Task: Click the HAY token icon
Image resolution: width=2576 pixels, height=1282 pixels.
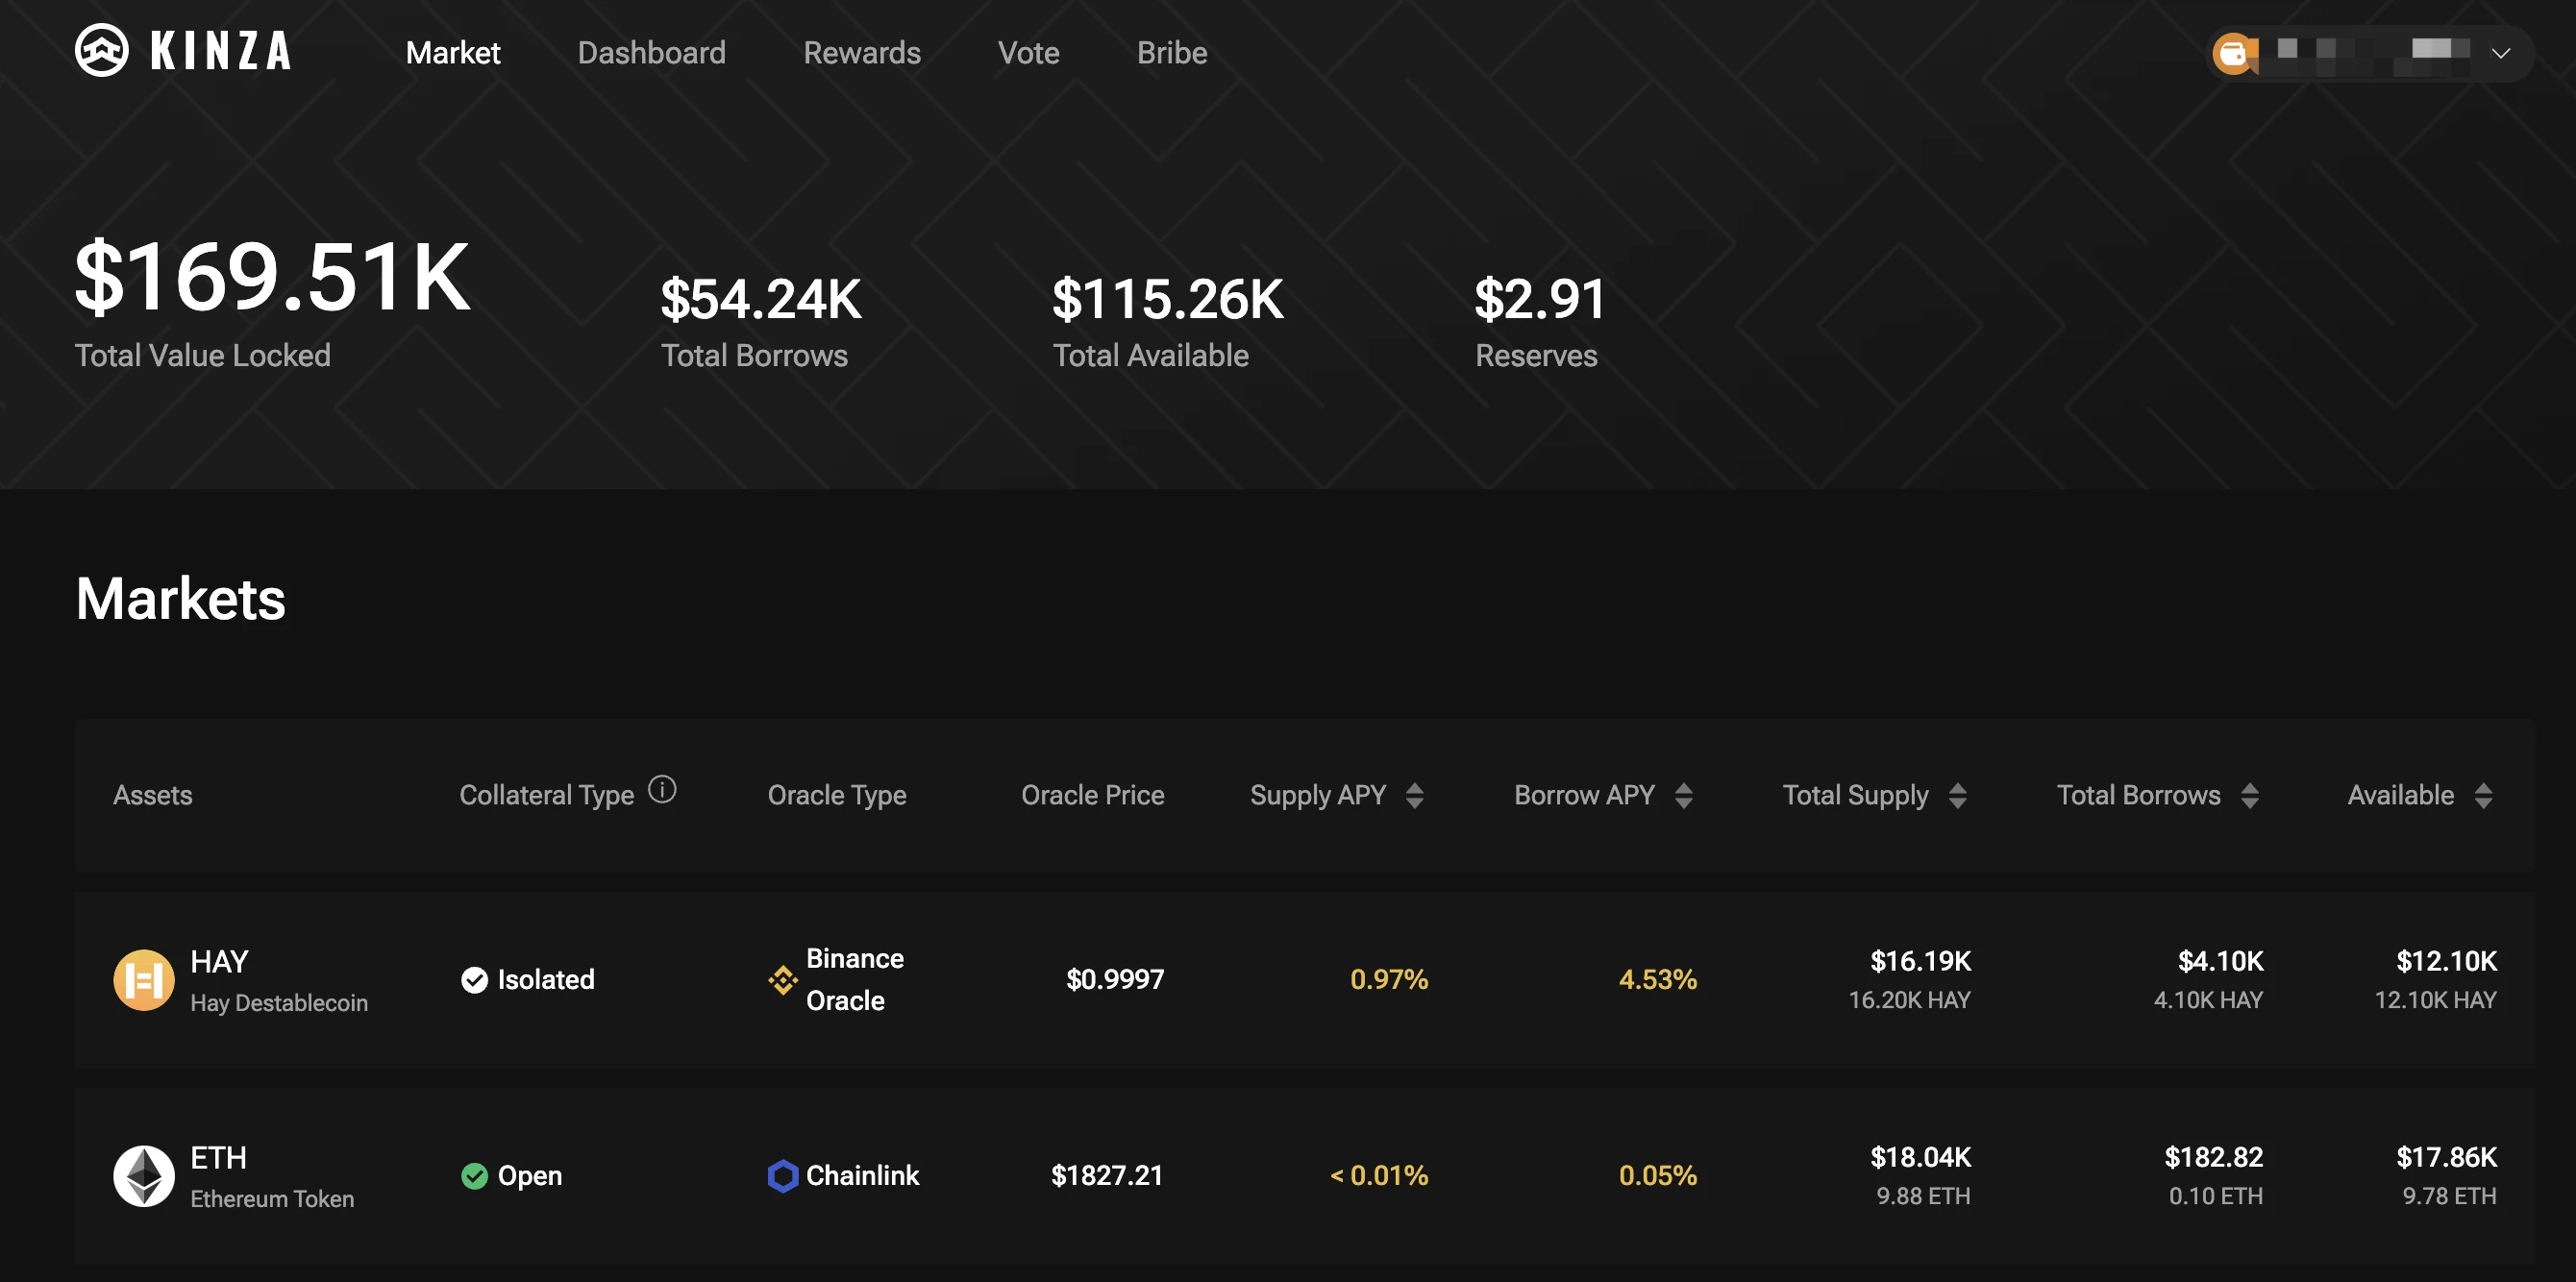Action: [143, 979]
